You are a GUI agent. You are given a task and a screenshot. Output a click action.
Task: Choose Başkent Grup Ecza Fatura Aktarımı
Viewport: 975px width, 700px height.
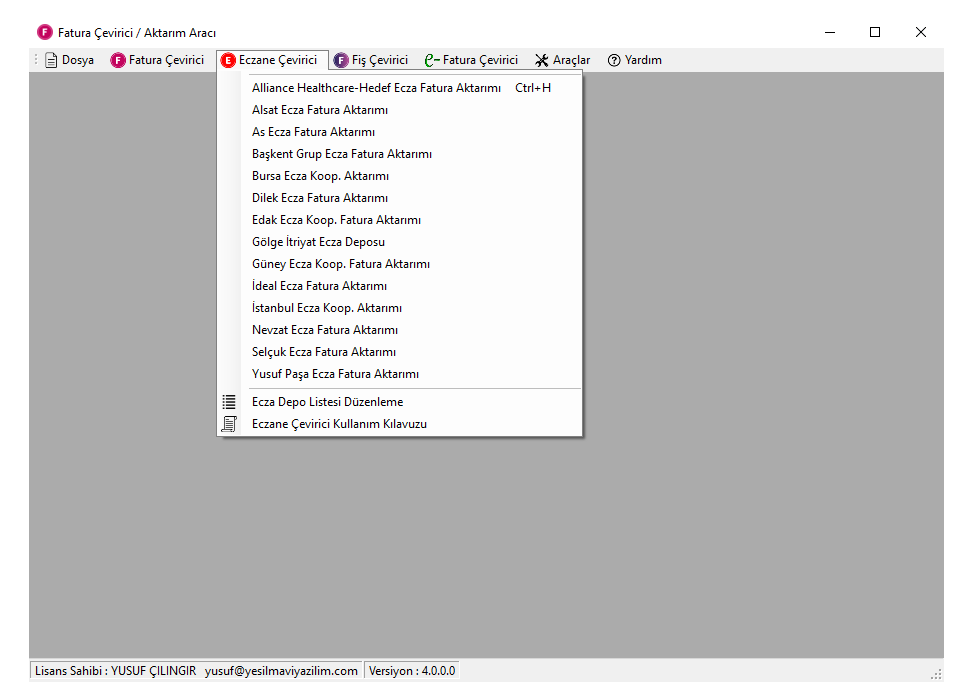(x=400, y=154)
